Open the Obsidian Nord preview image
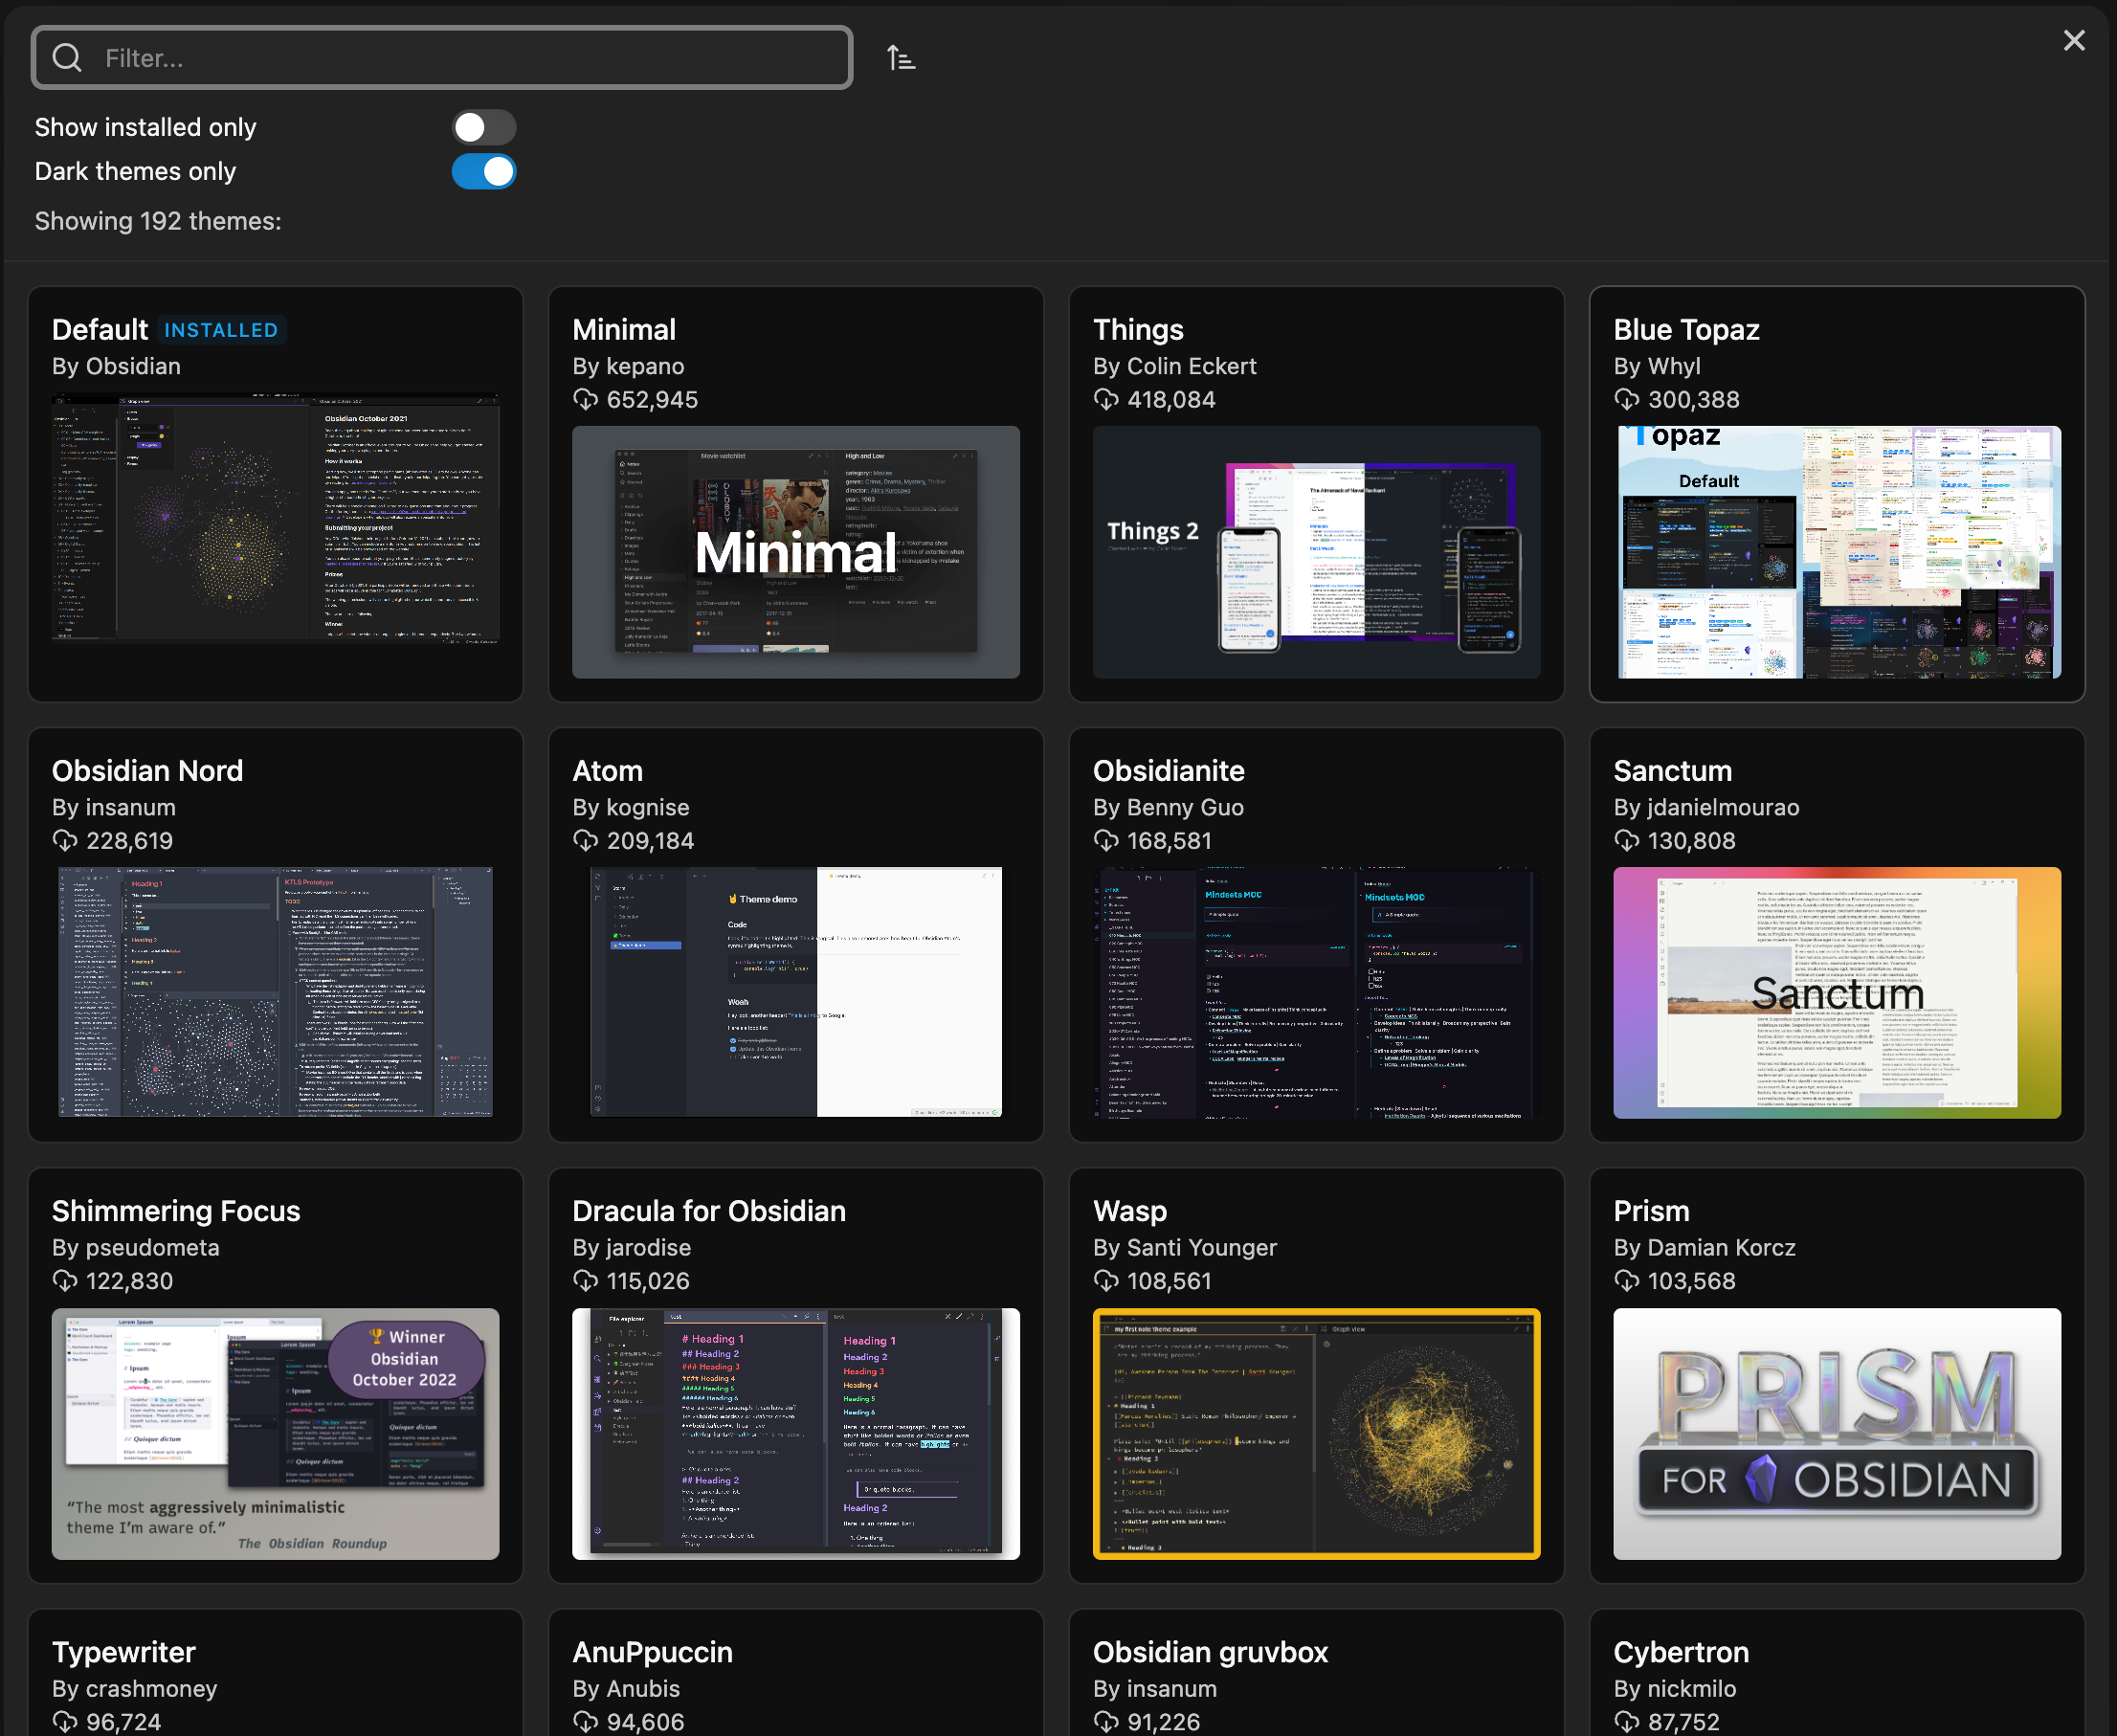The height and width of the screenshot is (1736, 2117). pos(275,992)
